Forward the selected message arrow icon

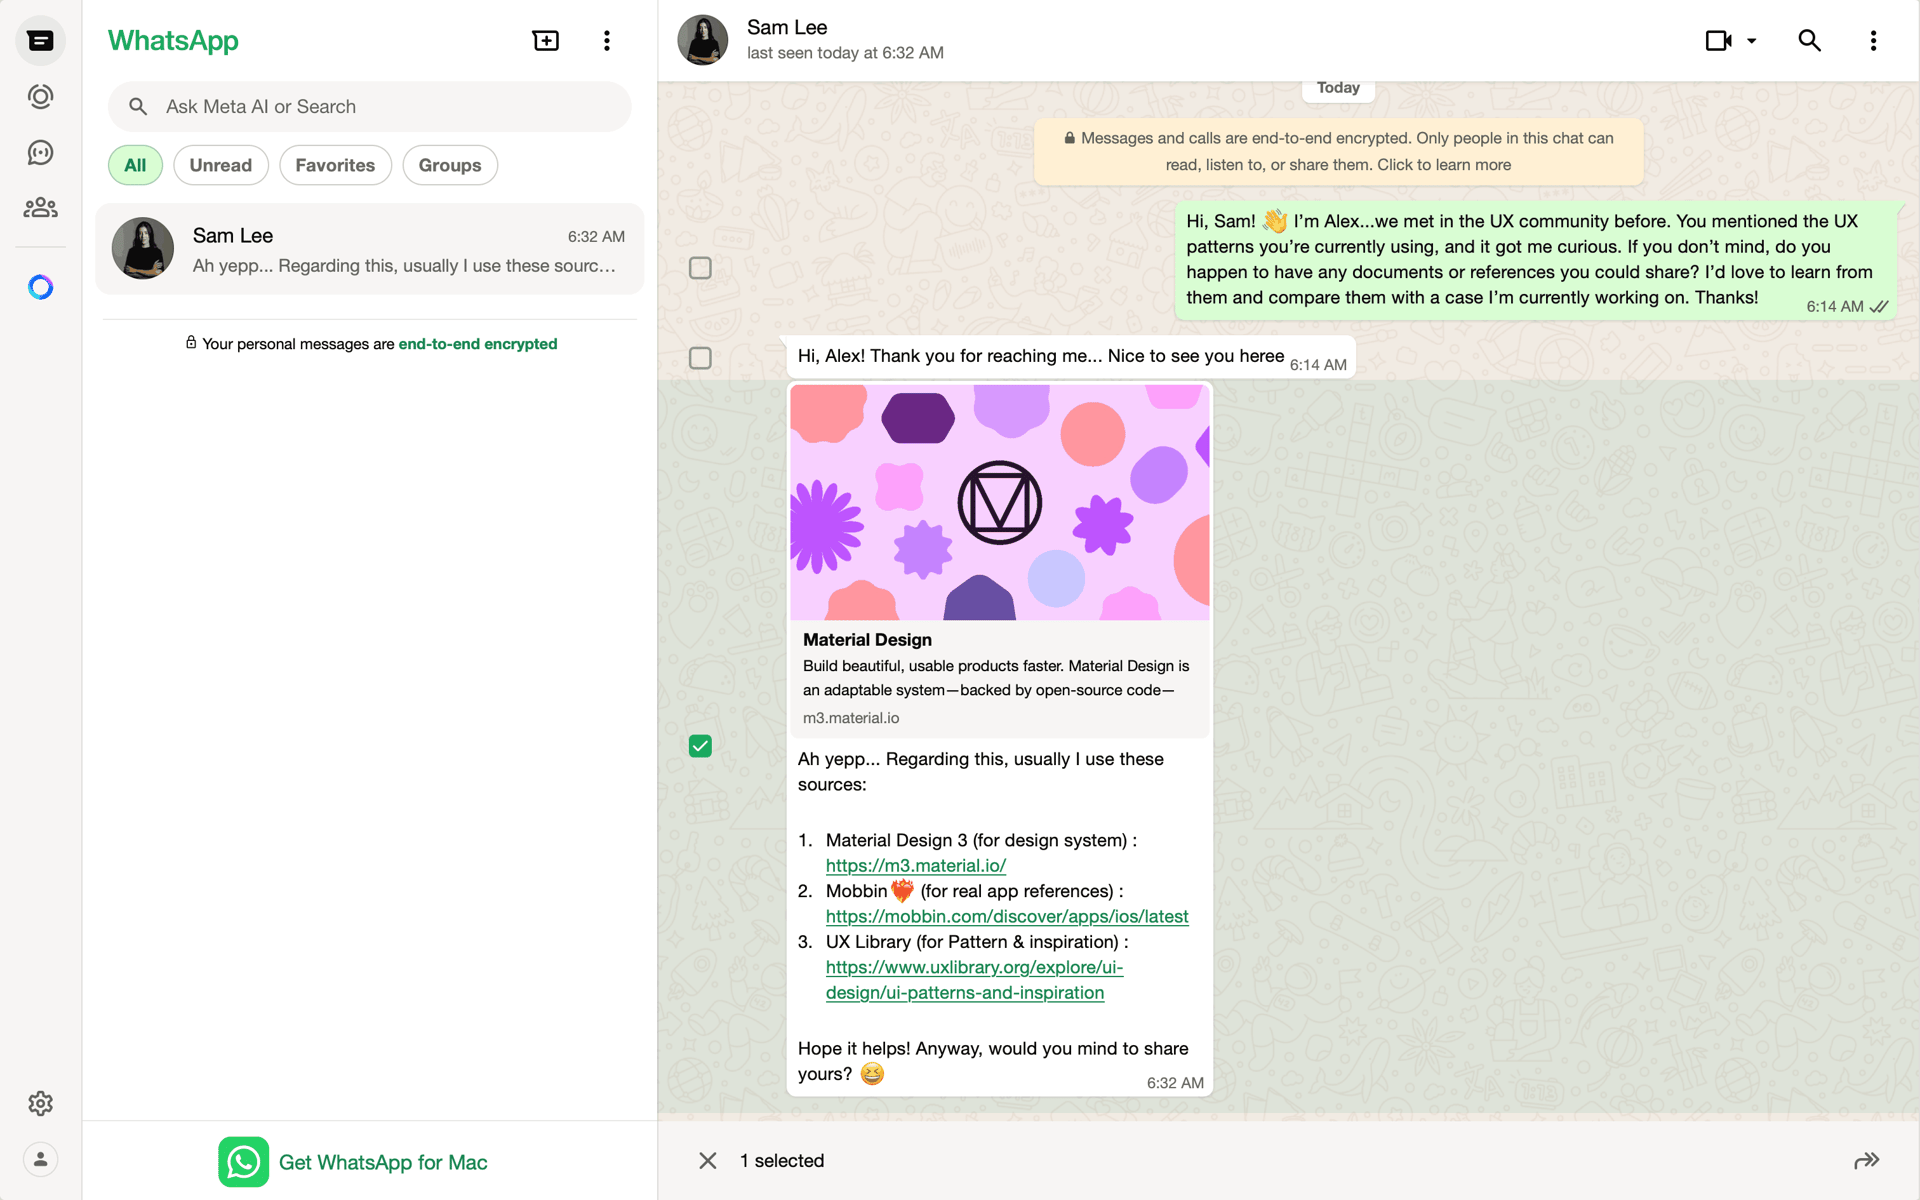coord(1867,1160)
